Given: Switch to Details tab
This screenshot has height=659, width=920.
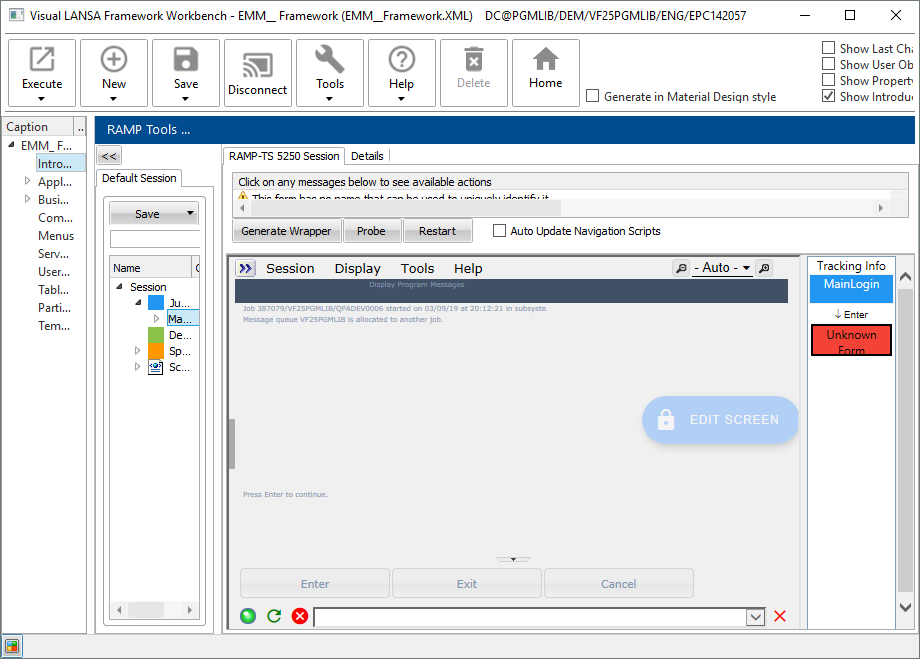Looking at the screenshot, I should [367, 156].
